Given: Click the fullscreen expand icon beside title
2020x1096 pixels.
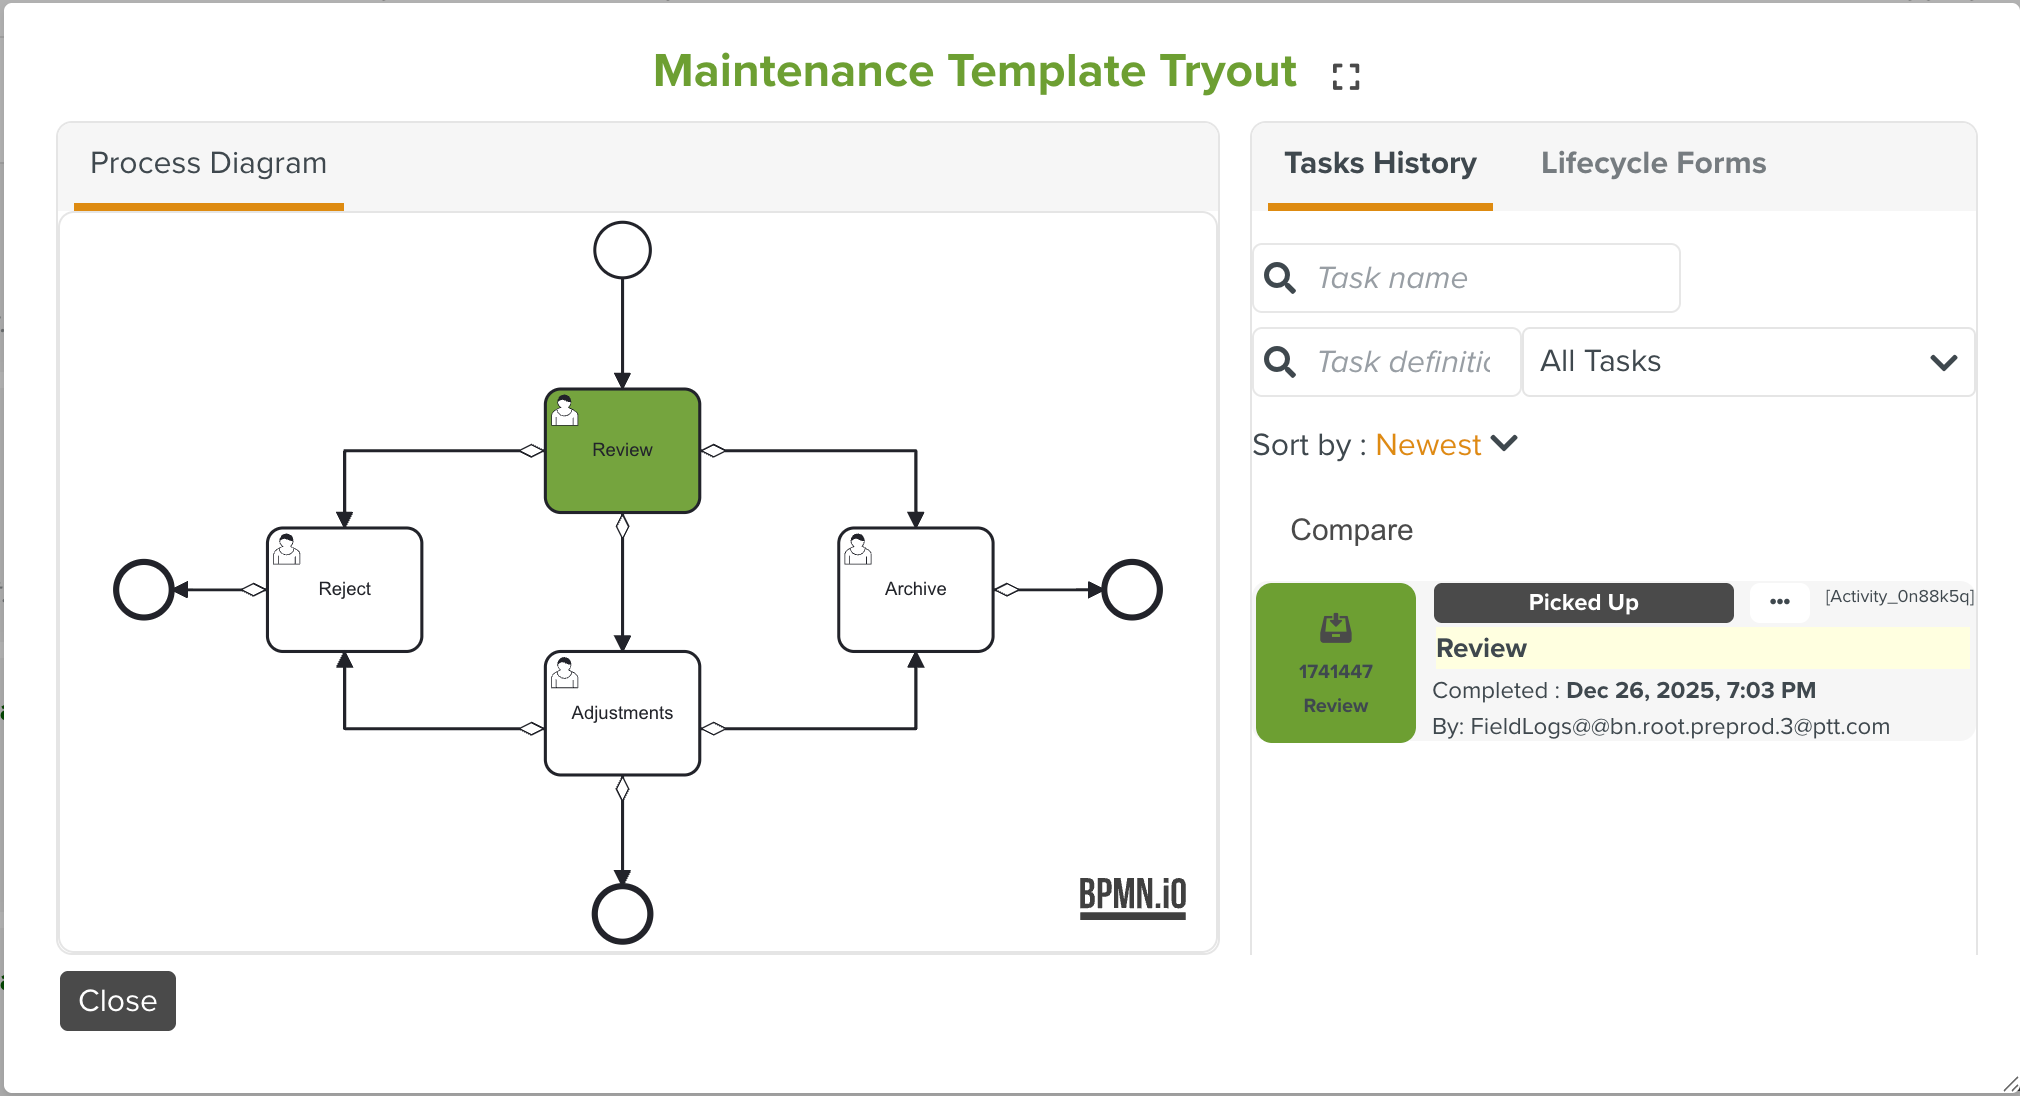Looking at the screenshot, I should click(x=1346, y=76).
